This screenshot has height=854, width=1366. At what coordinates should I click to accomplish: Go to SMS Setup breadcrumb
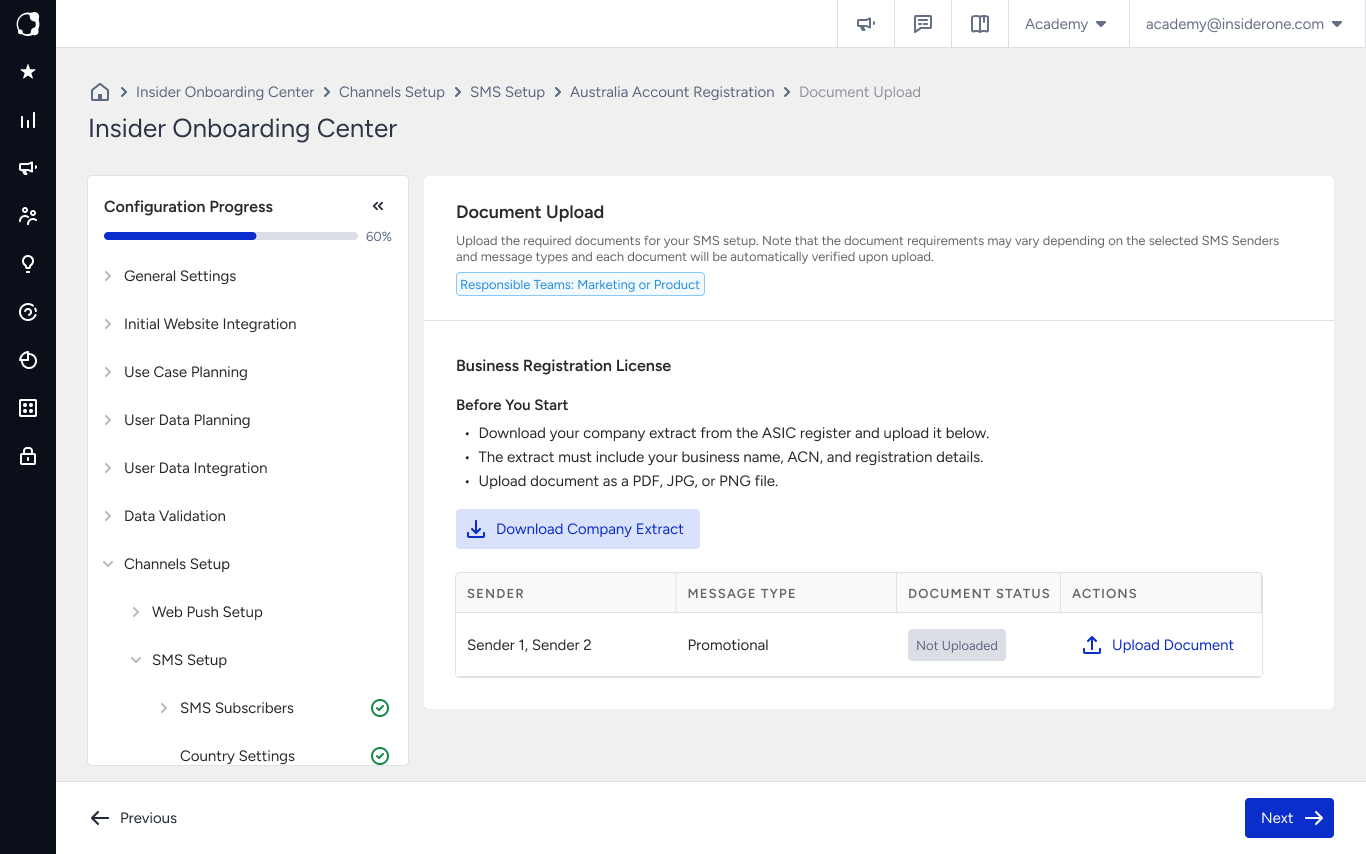[507, 92]
